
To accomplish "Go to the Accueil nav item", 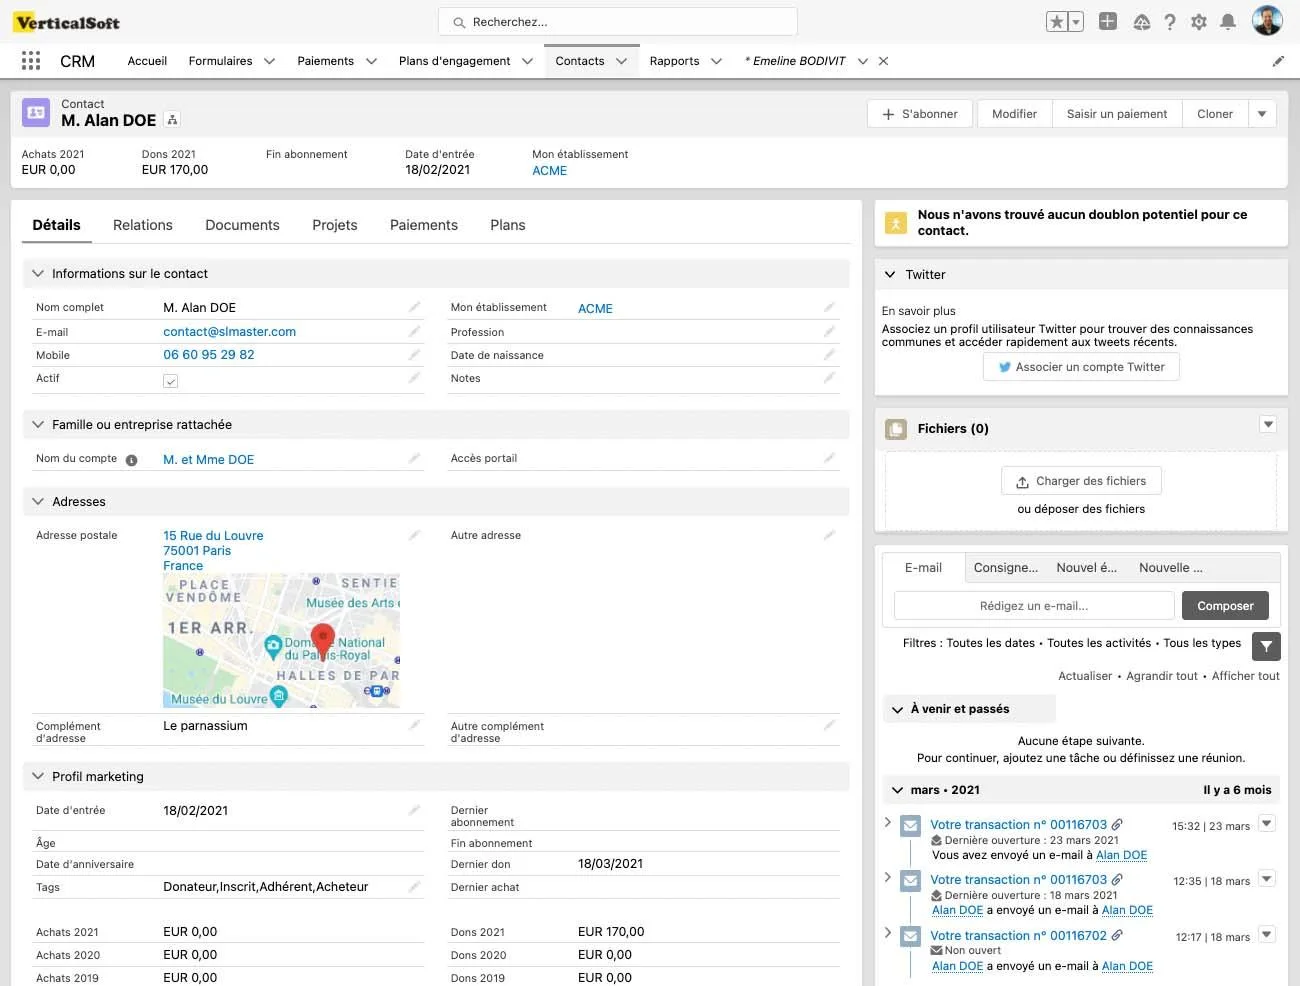I will click(x=147, y=61).
